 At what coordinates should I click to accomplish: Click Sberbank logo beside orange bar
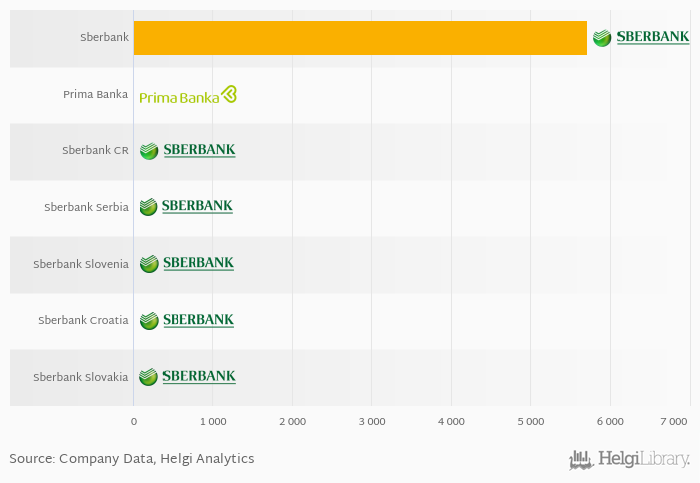pyautogui.click(x=641, y=37)
